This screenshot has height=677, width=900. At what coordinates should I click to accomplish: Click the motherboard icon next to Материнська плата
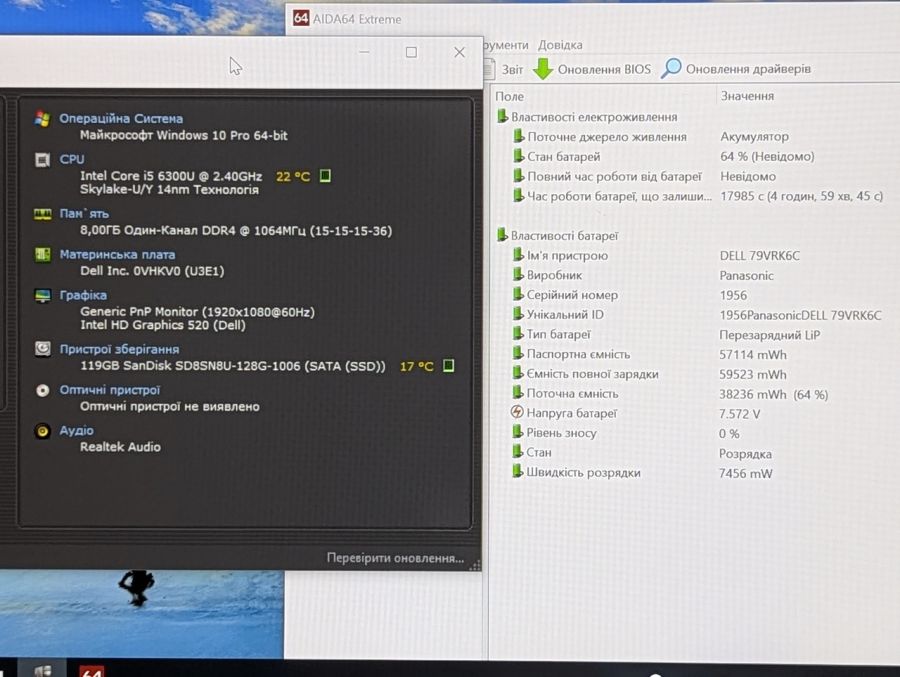42,254
